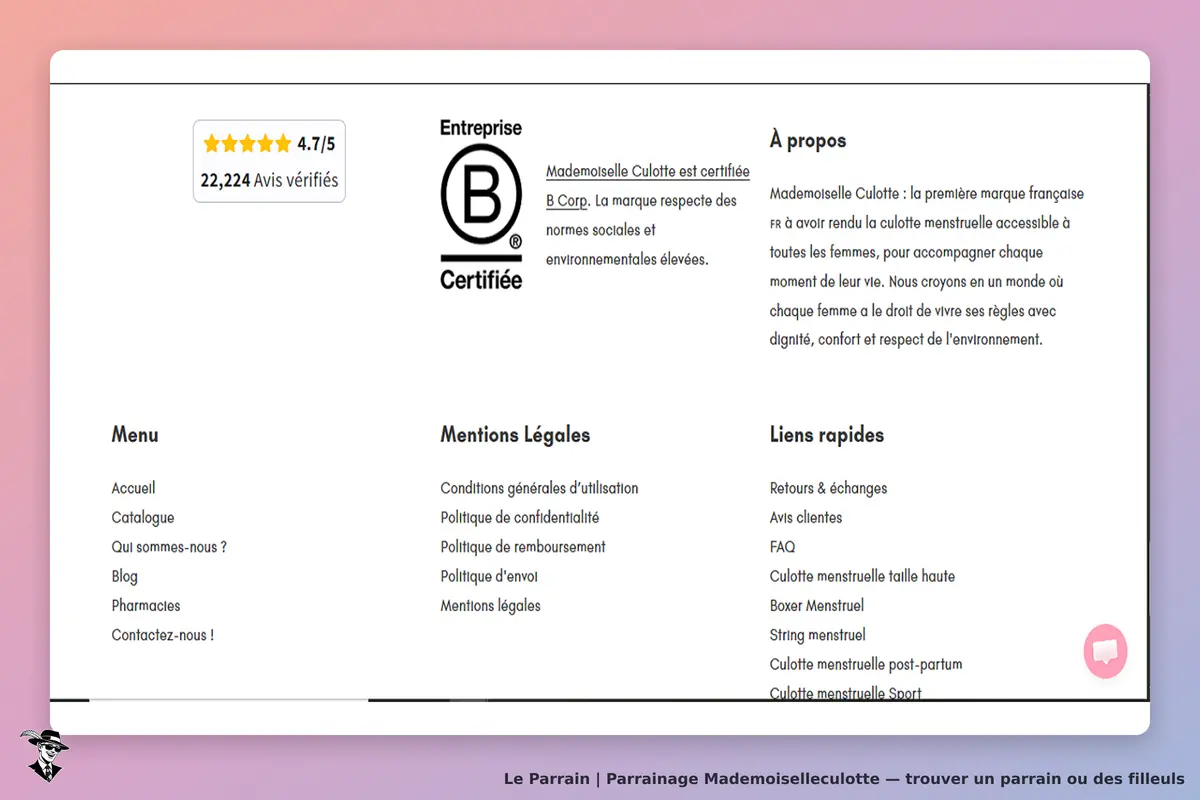Open 'Contactez-nous !' link
Image resolution: width=1200 pixels, height=800 pixels.
[162, 635]
